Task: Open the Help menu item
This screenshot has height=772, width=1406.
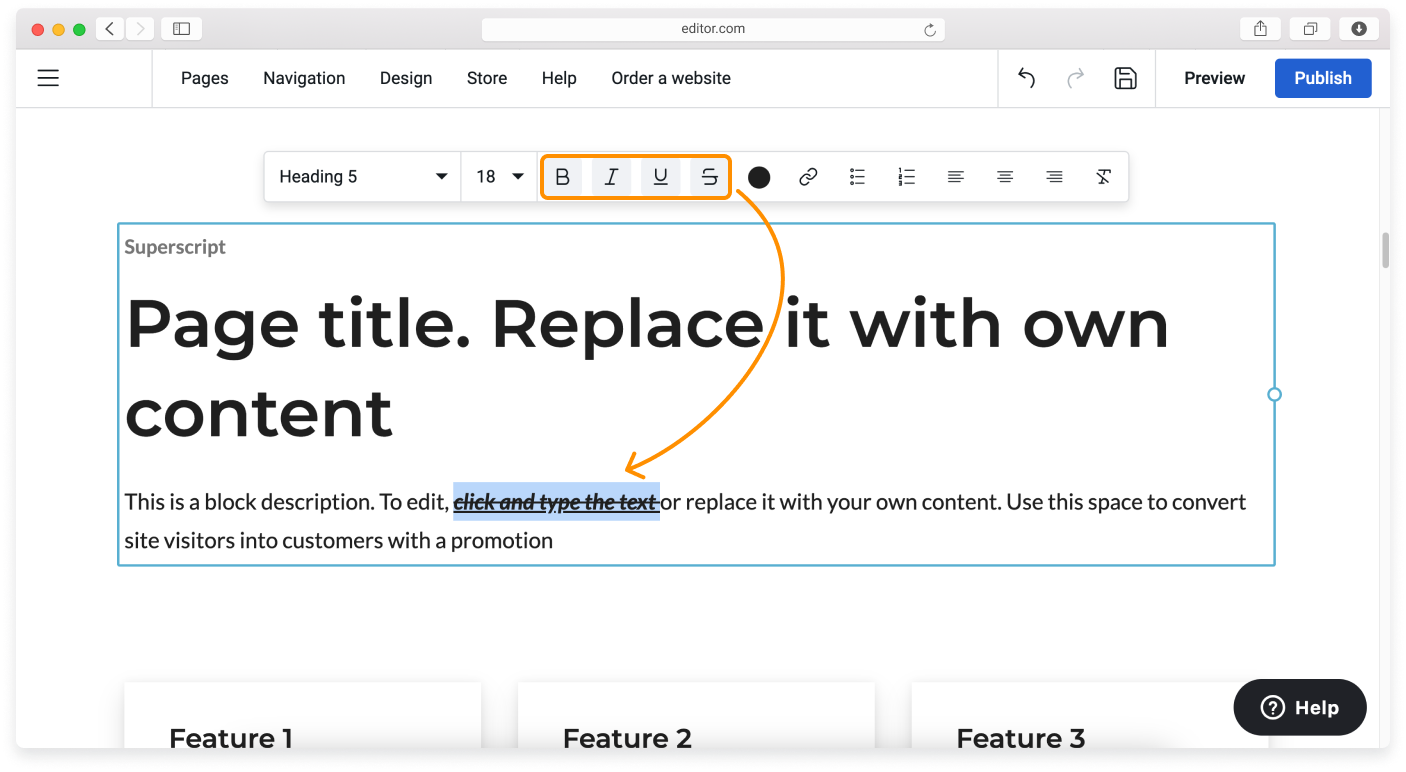Action: tap(559, 78)
